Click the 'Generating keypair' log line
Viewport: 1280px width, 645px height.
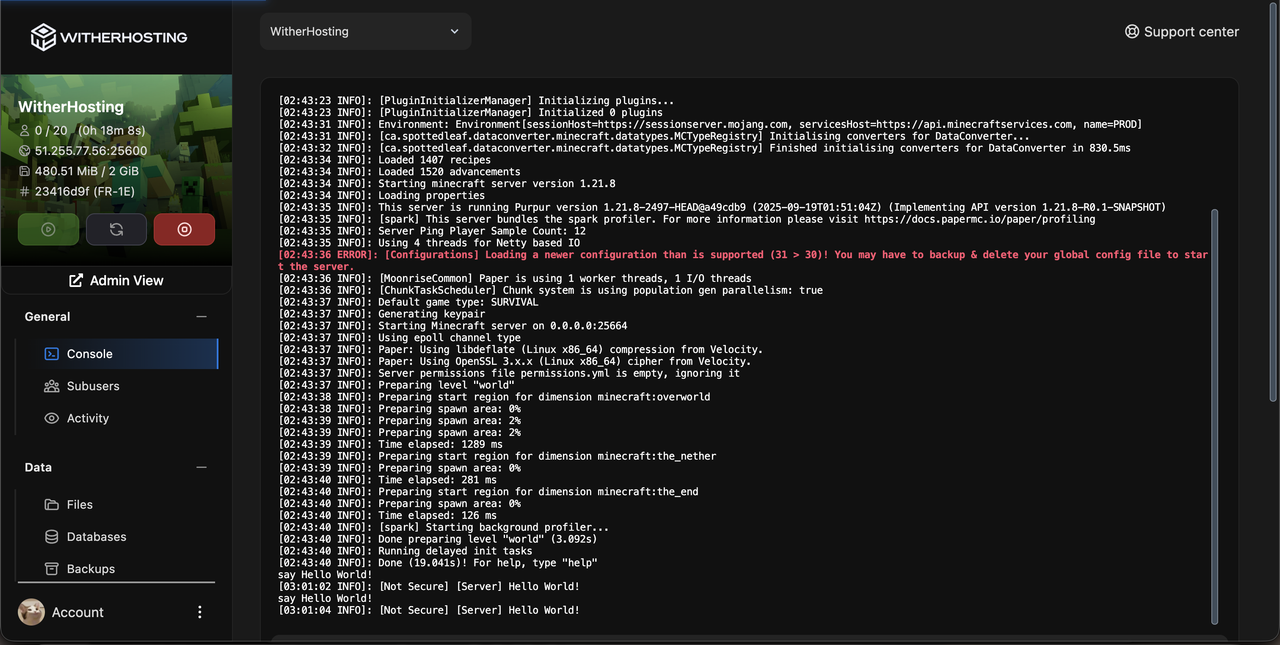(384, 314)
